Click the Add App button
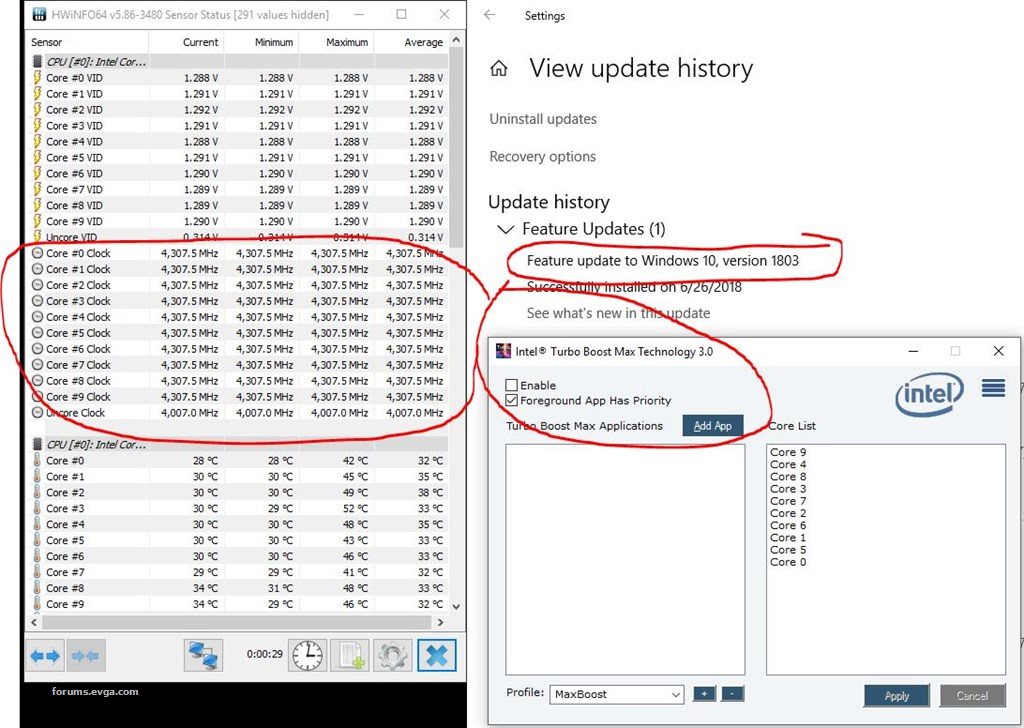The width and height of the screenshot is (1024, 728). point(712,426)
